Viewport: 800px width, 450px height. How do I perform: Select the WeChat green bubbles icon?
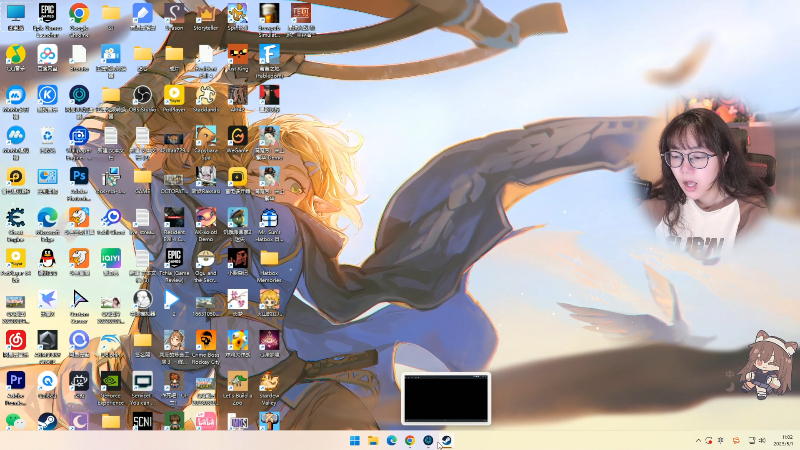pyautogui.click(x=16, y=421)
